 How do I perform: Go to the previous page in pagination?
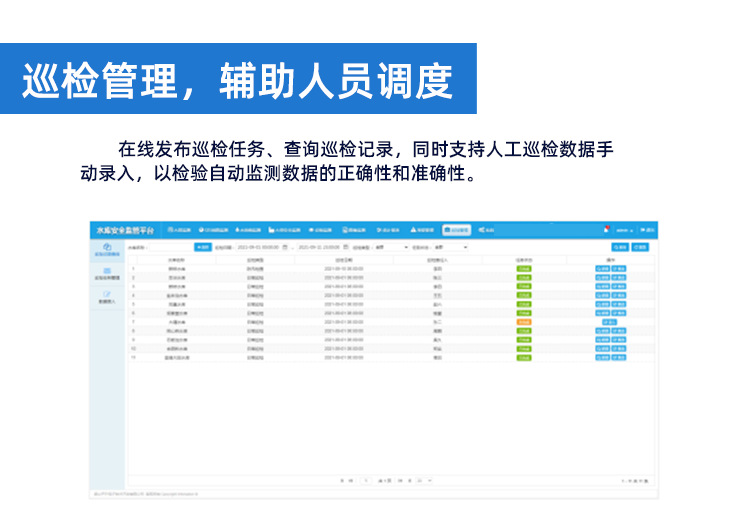[x=351, y=480]
